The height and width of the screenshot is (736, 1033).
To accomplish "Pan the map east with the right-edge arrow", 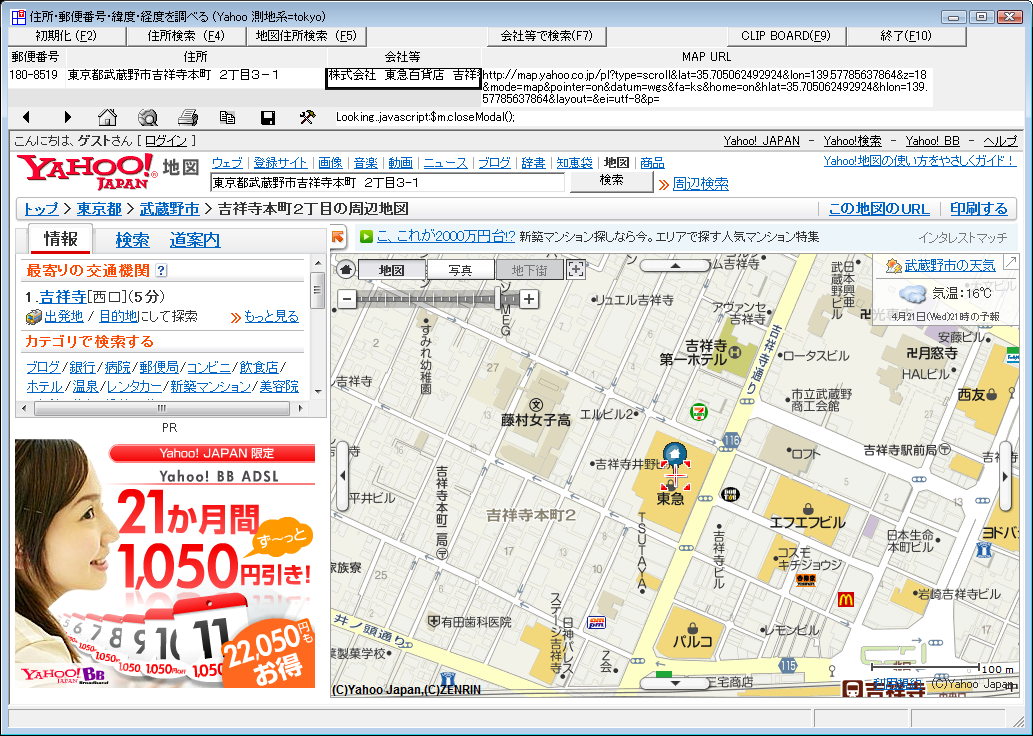I will pyautogui.click(x=1005, y=476).
